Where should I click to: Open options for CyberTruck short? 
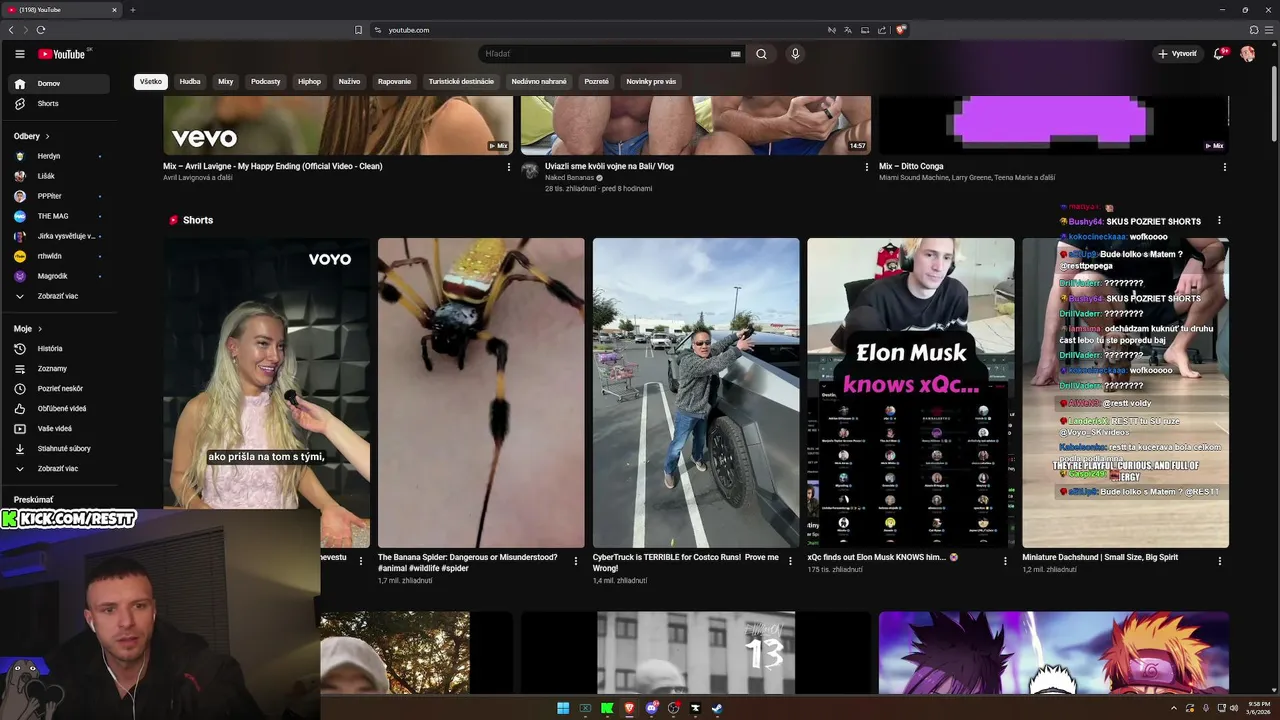click(791, 561)
